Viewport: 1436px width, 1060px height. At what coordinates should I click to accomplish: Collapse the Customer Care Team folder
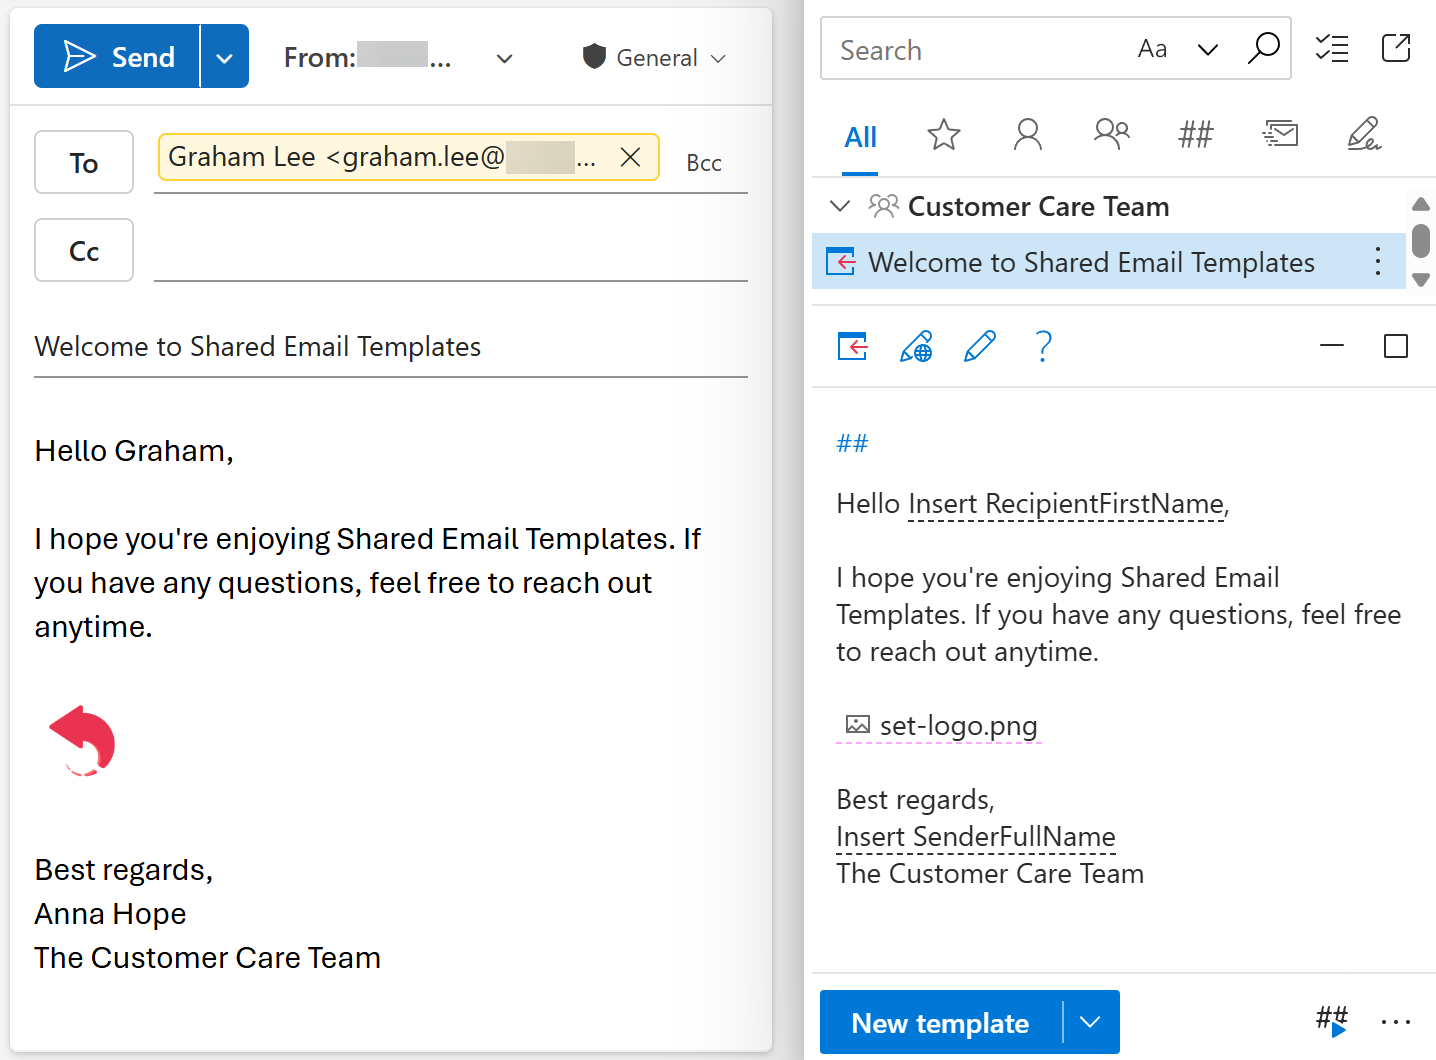coord(840,206)
